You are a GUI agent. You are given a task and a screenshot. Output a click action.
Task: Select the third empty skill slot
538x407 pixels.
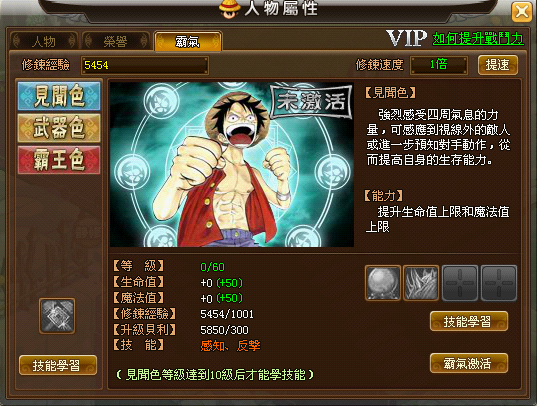(460, 283)
